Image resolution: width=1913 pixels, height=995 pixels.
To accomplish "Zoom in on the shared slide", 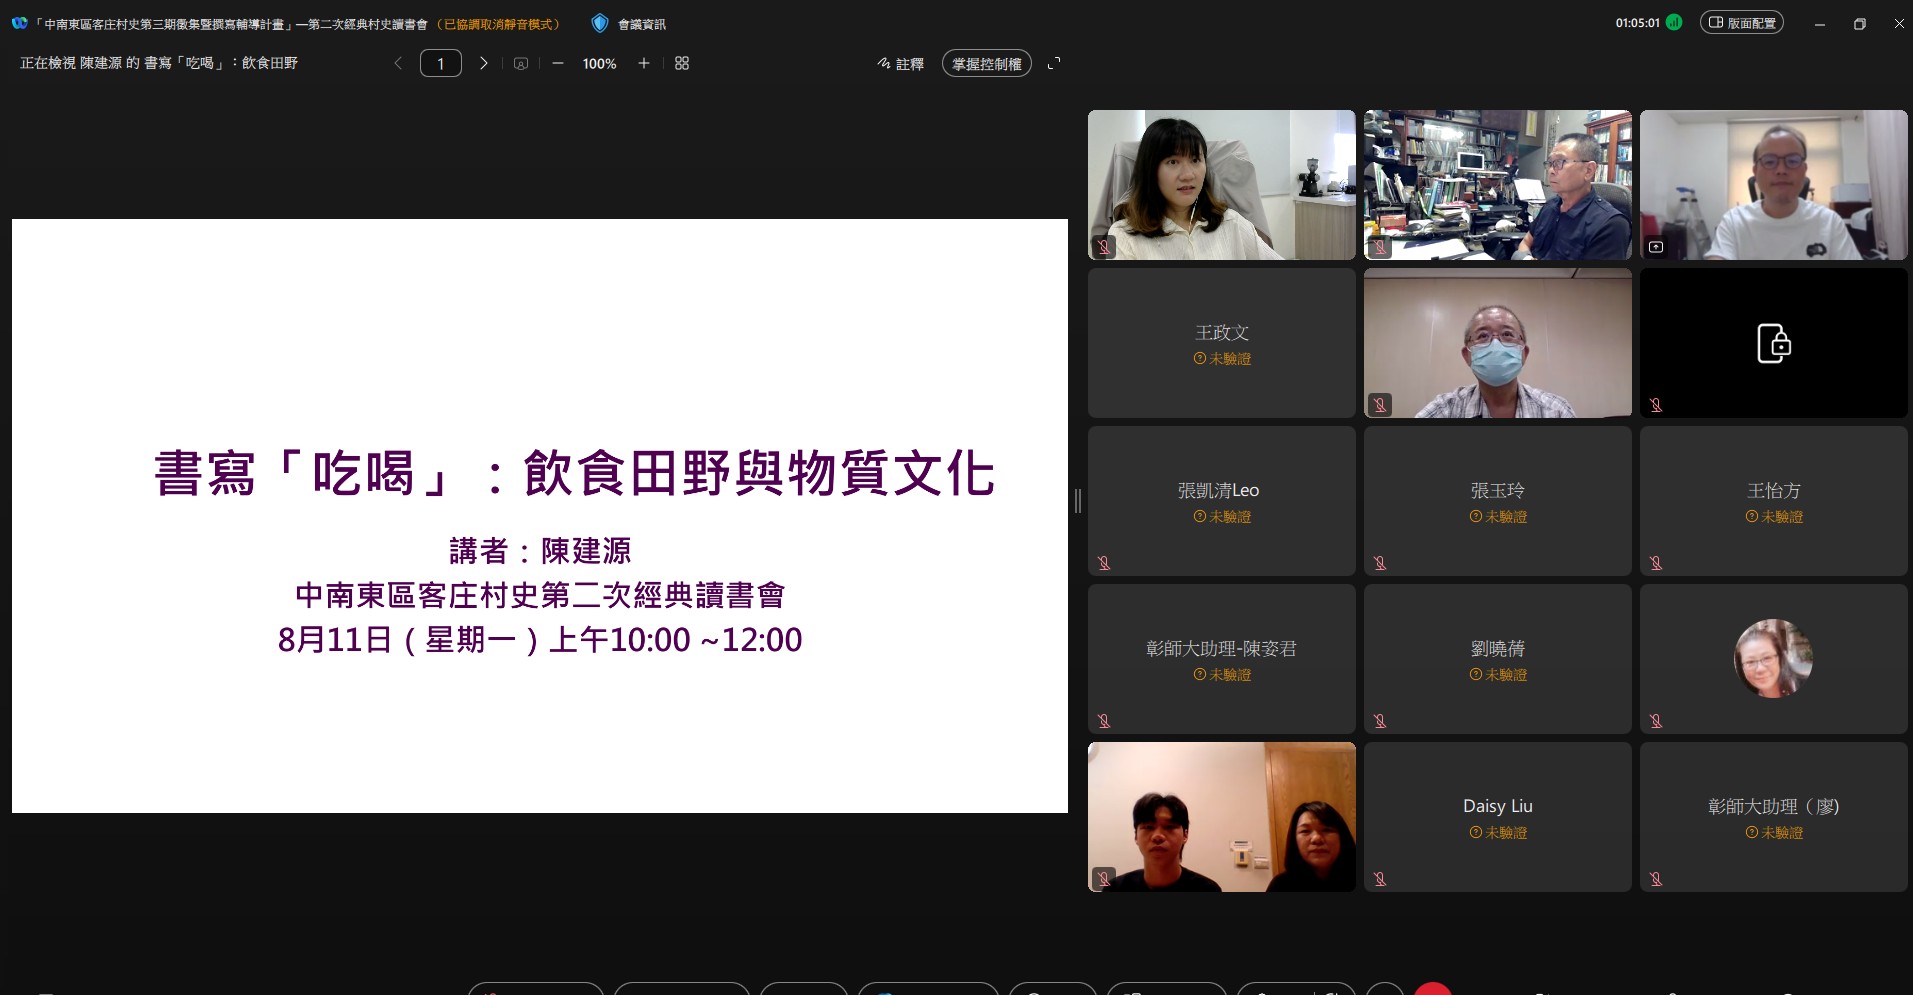I will coord(644,63).
